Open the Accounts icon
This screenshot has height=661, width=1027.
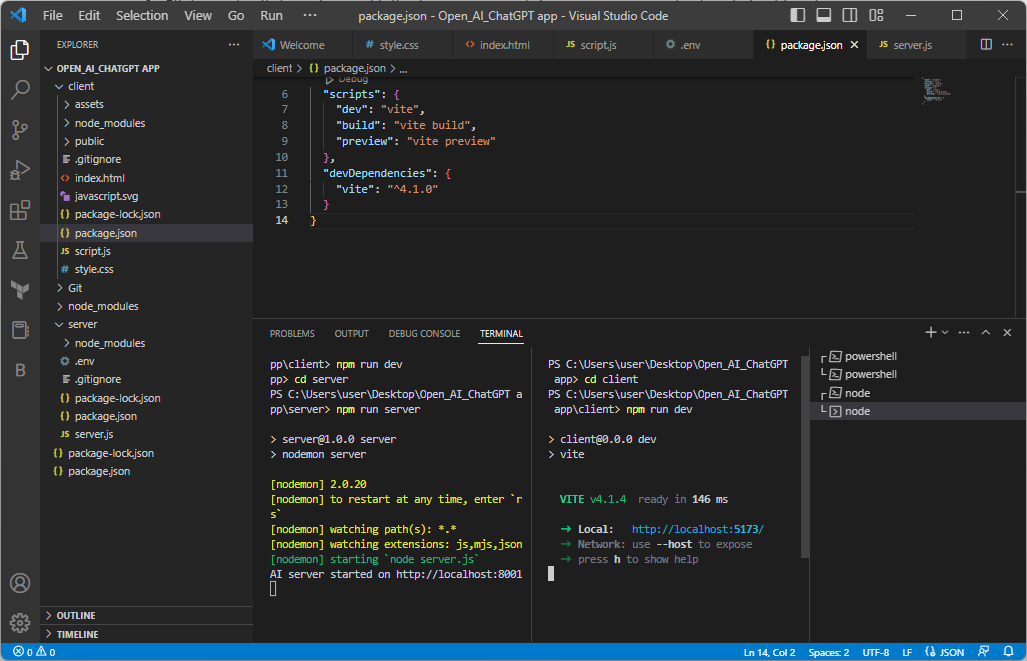20,582
